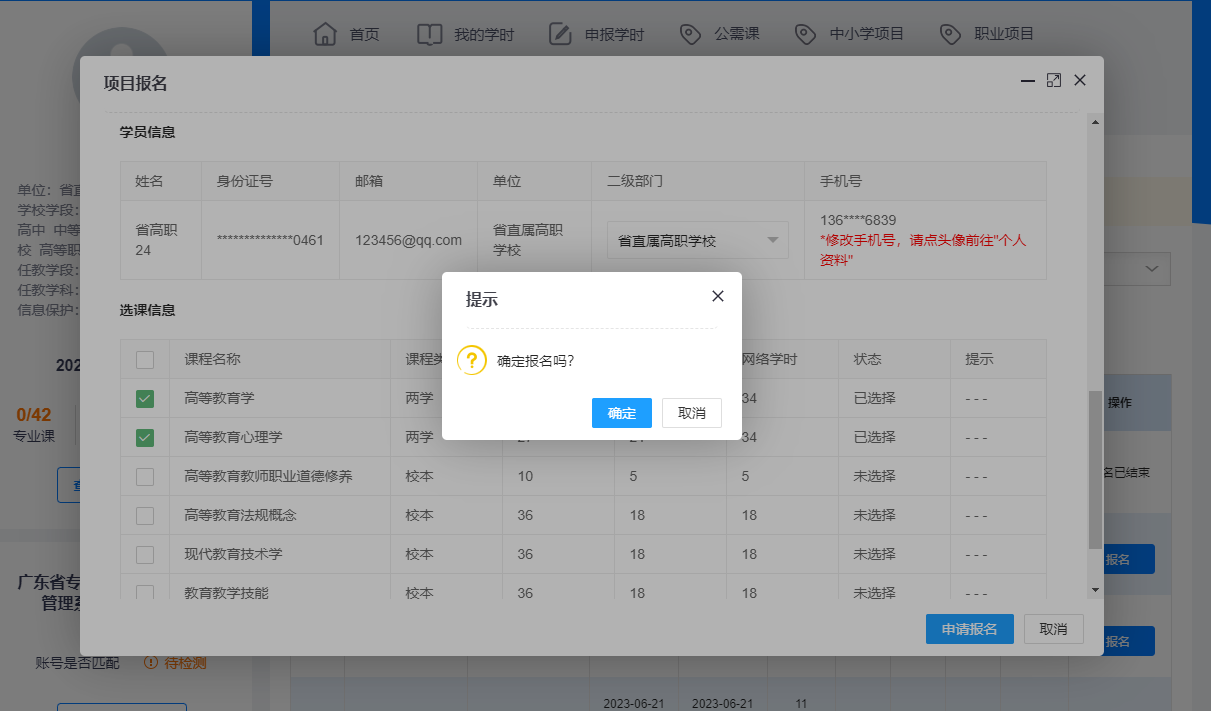1211x711 pixels.
Task: Go to the 申报学时 navigation item
Action: click(614, 34)
